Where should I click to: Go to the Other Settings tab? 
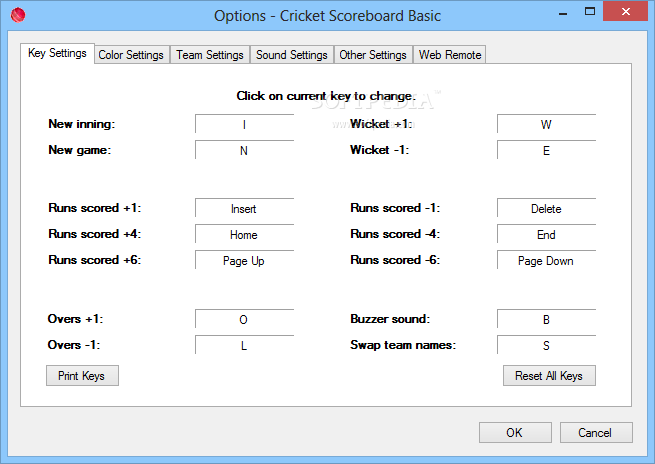point(373,55)
